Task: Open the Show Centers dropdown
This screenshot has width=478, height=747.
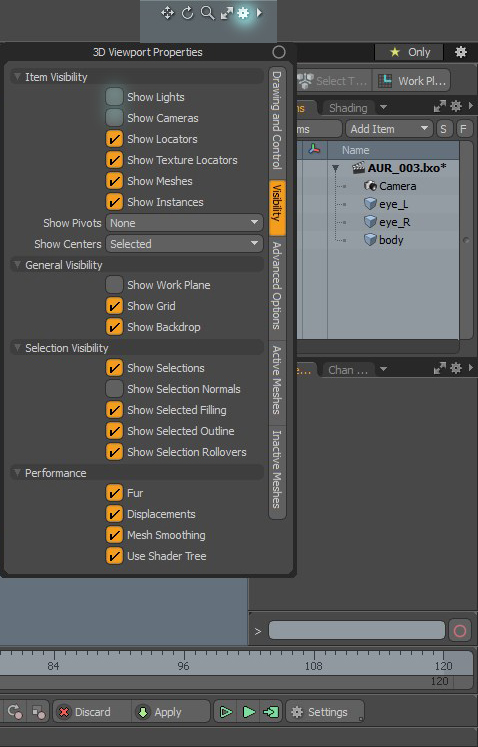Action: point(184,243)
